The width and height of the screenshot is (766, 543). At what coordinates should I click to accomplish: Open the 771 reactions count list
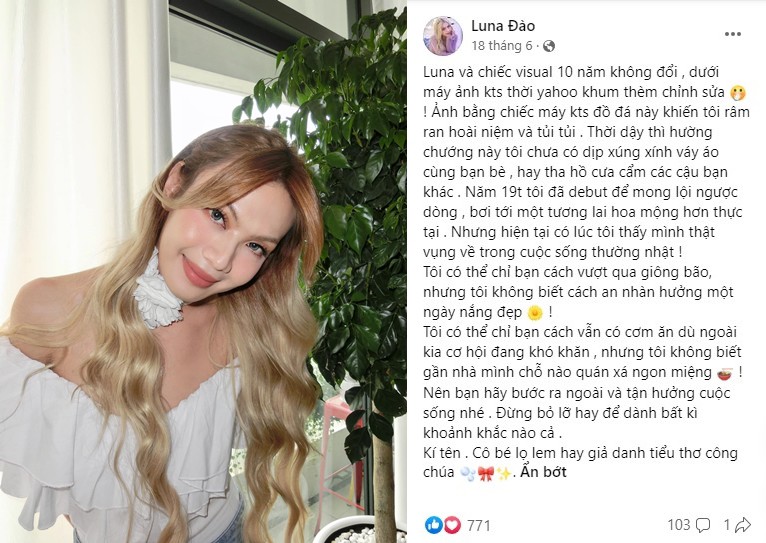click(x=479, y=525)
